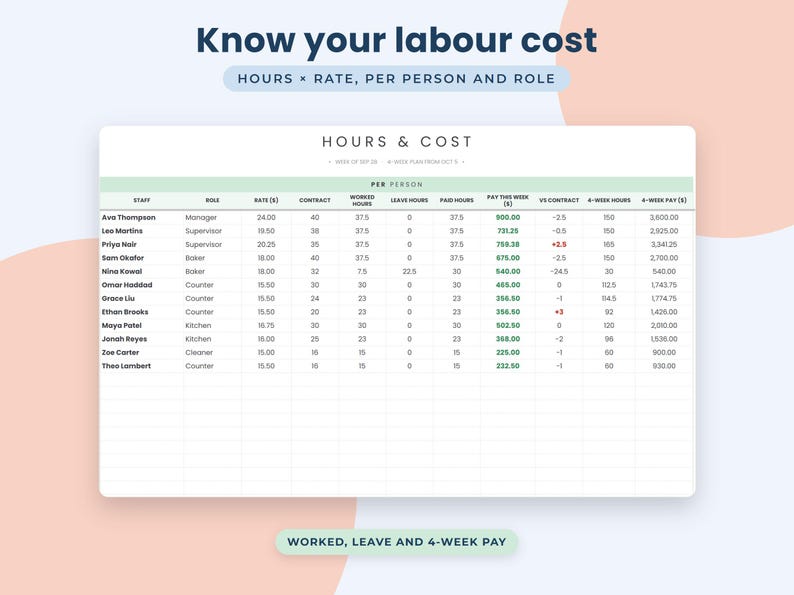
Task: Click the 3,600.00 four-week pay cell
Action: coord(664,217)
